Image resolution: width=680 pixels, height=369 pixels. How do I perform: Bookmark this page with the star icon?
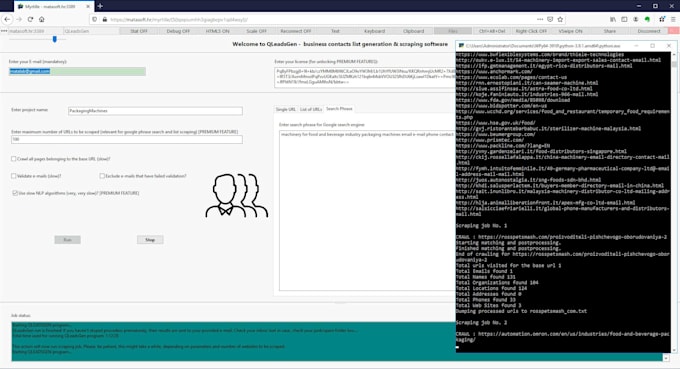coord(560,20)
